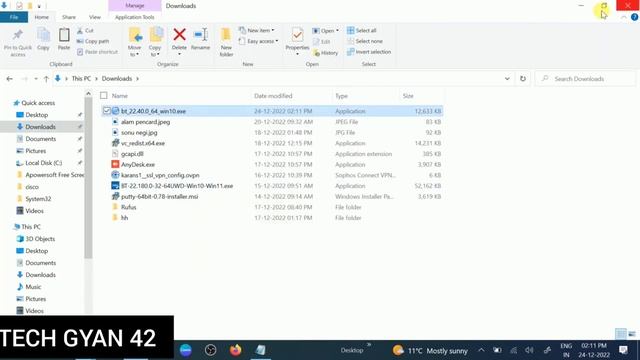Open the Easy access dropdown

click(258, 41)
